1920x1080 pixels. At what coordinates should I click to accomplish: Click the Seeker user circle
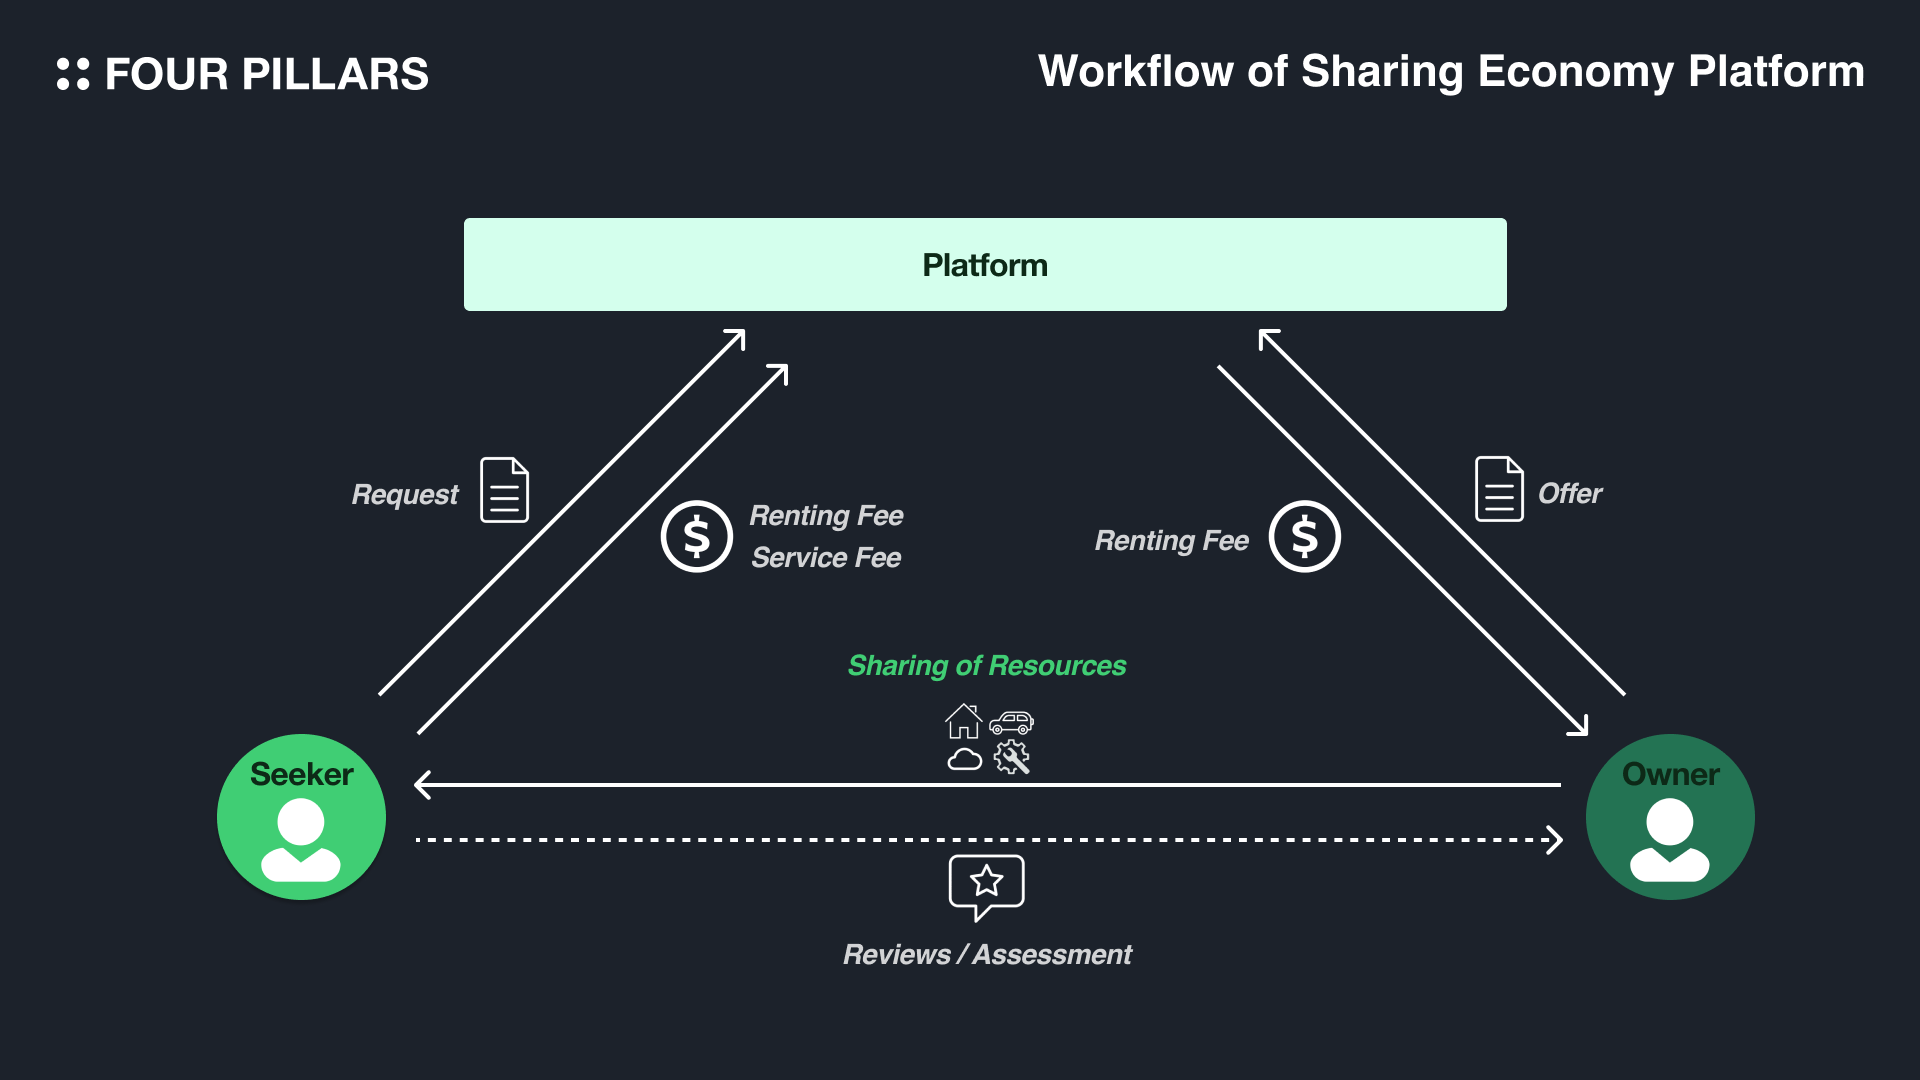(301, 817)
